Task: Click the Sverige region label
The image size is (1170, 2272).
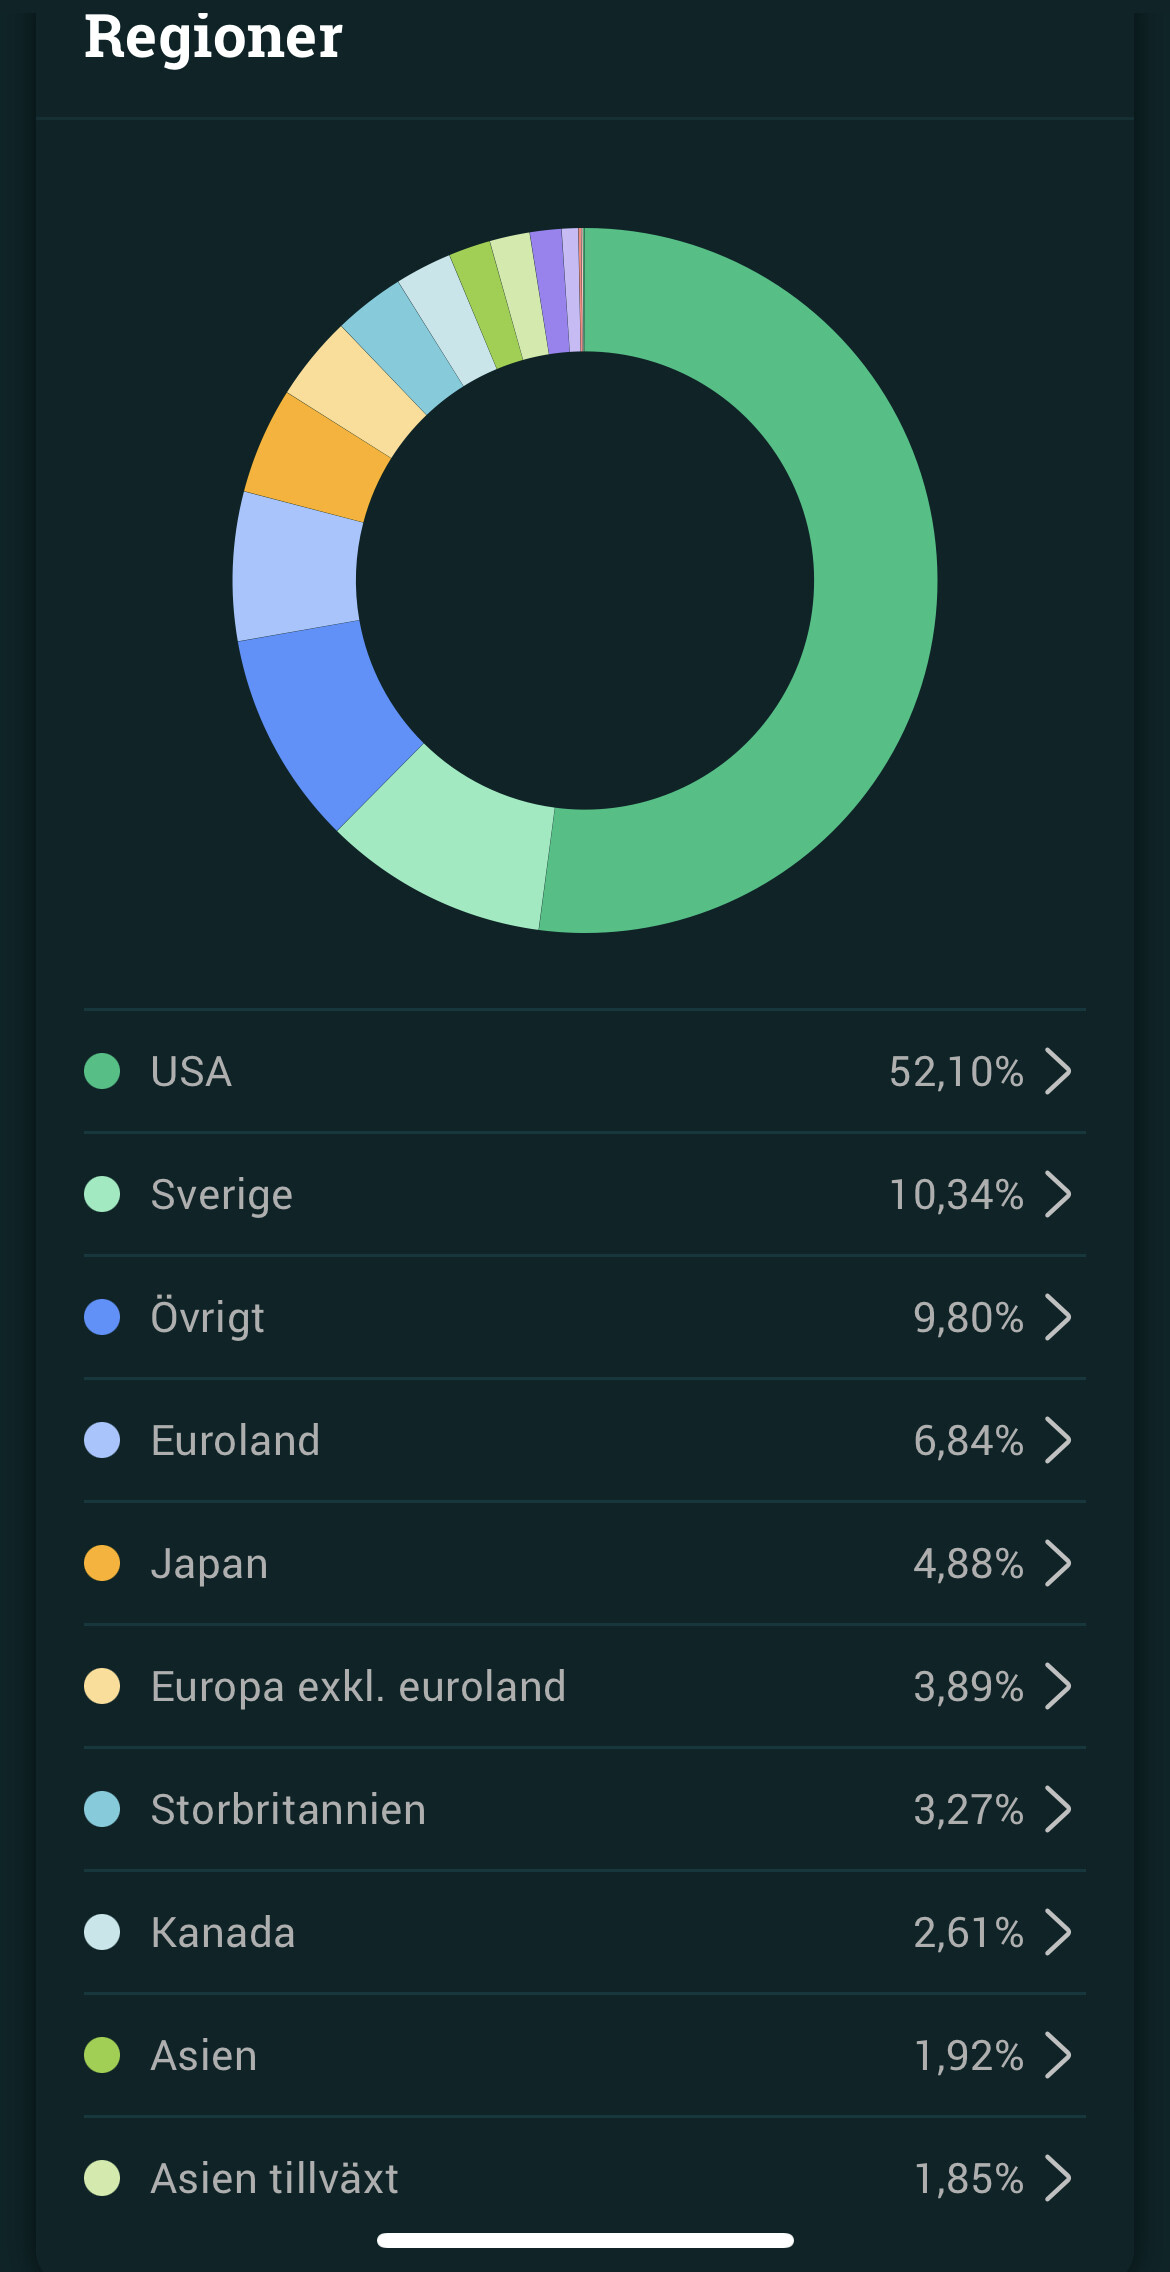Action: tap(222, 1195)
